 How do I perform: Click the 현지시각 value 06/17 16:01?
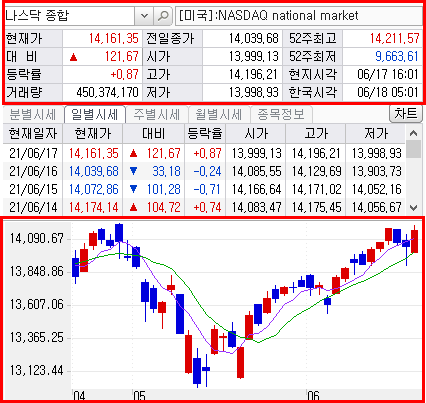click(x=388, y=74)
